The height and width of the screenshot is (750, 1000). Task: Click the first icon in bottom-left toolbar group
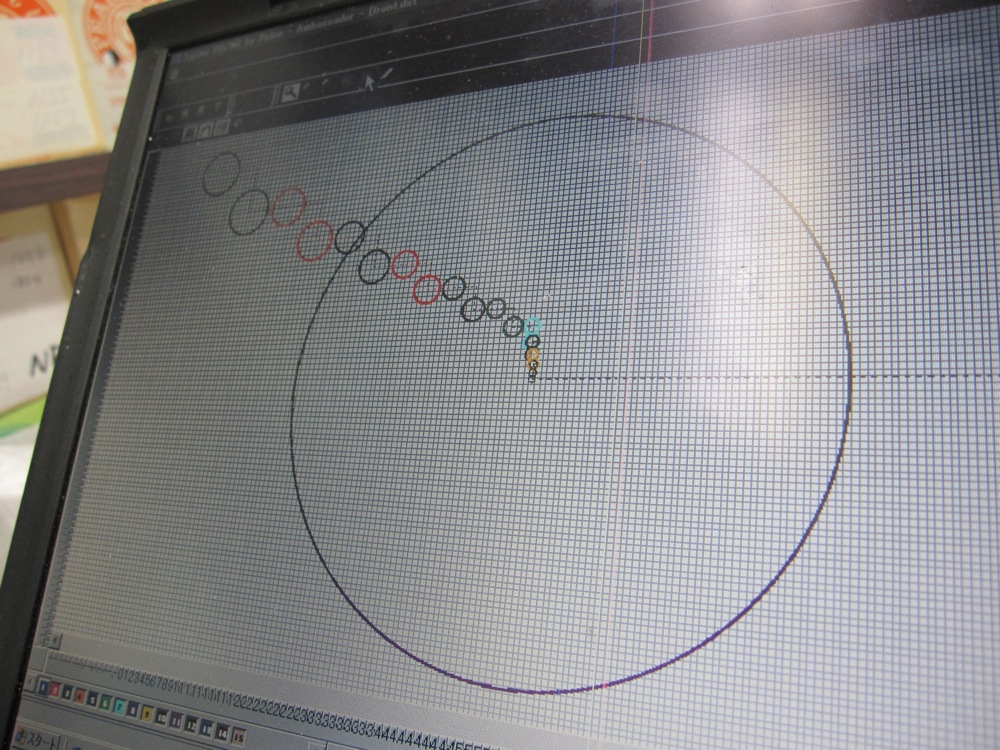coord(187,132)
